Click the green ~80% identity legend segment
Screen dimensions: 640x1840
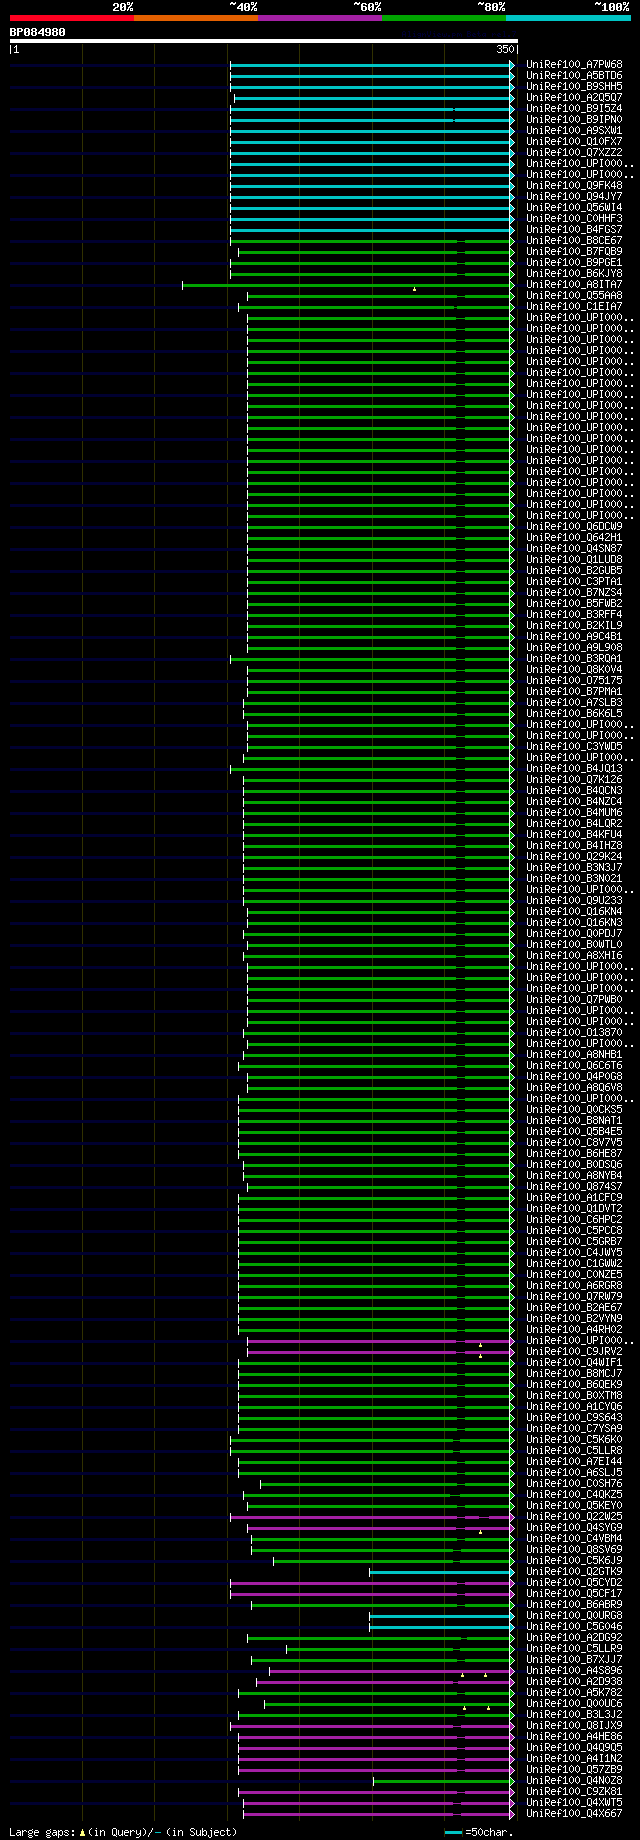[444, 18]
